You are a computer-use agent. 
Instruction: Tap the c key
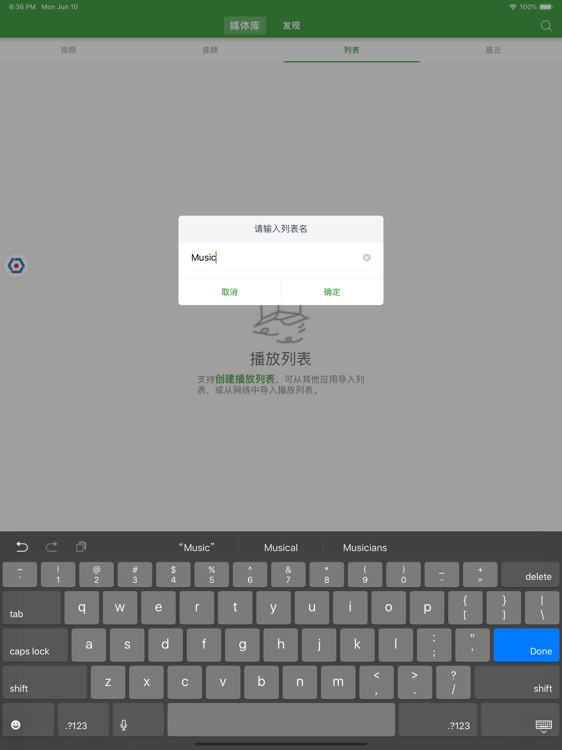click(185, 682)
